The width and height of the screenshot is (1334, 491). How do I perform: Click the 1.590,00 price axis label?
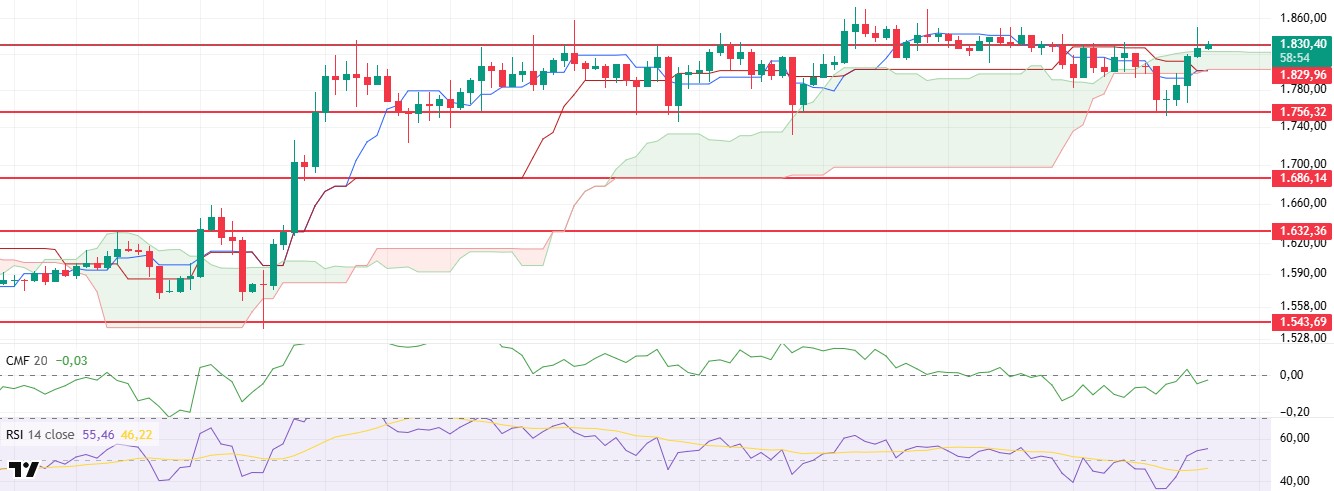1302,273
